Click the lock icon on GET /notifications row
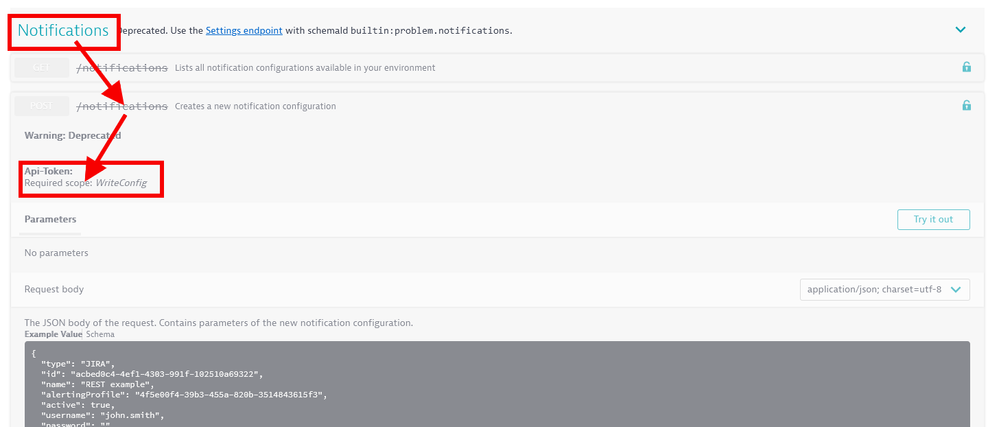 pos(966,68)
